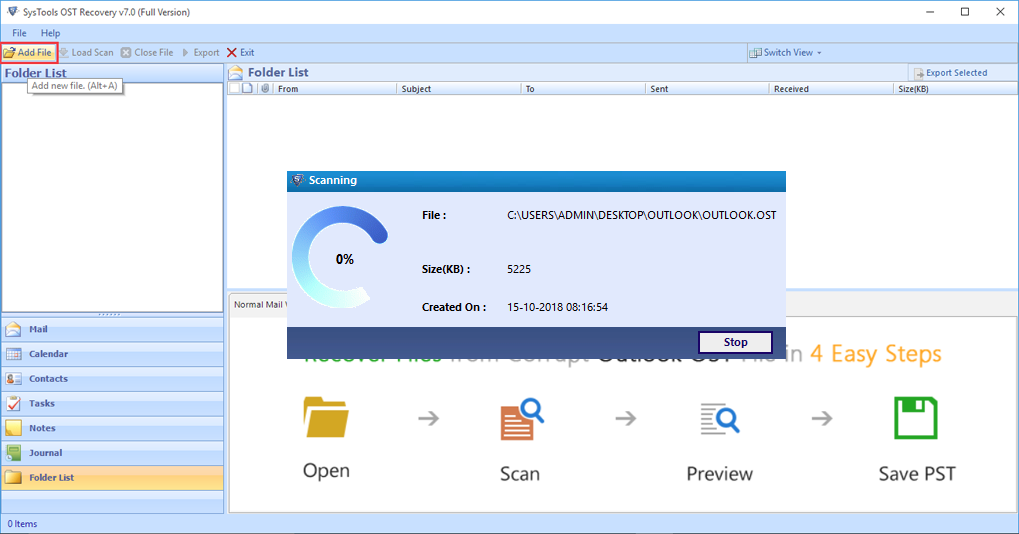
Task: Click the Mail envelope icon
Action: (13, 329)
